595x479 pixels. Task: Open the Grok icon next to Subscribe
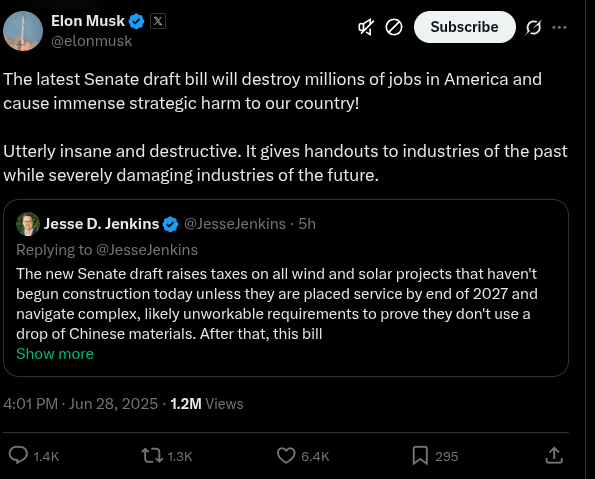tap(534, 27)
